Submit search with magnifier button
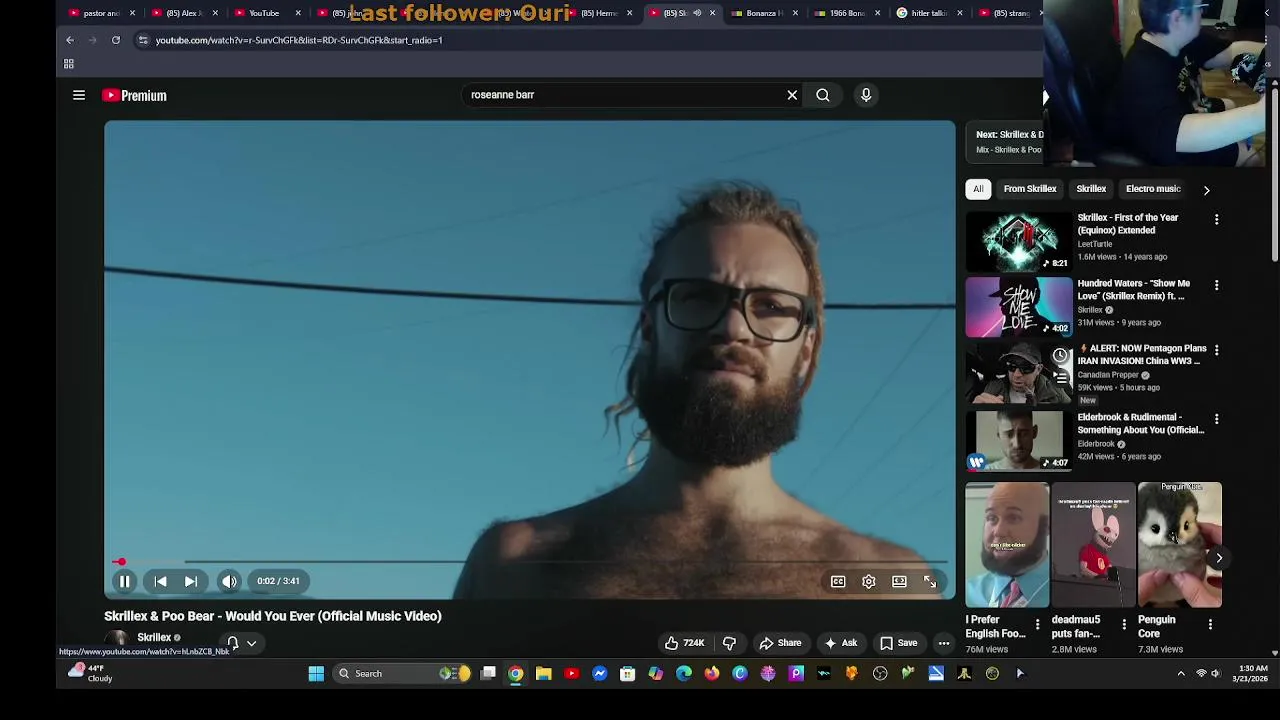The width and height of the screenshot is (1280, 720). coord(823,95)
